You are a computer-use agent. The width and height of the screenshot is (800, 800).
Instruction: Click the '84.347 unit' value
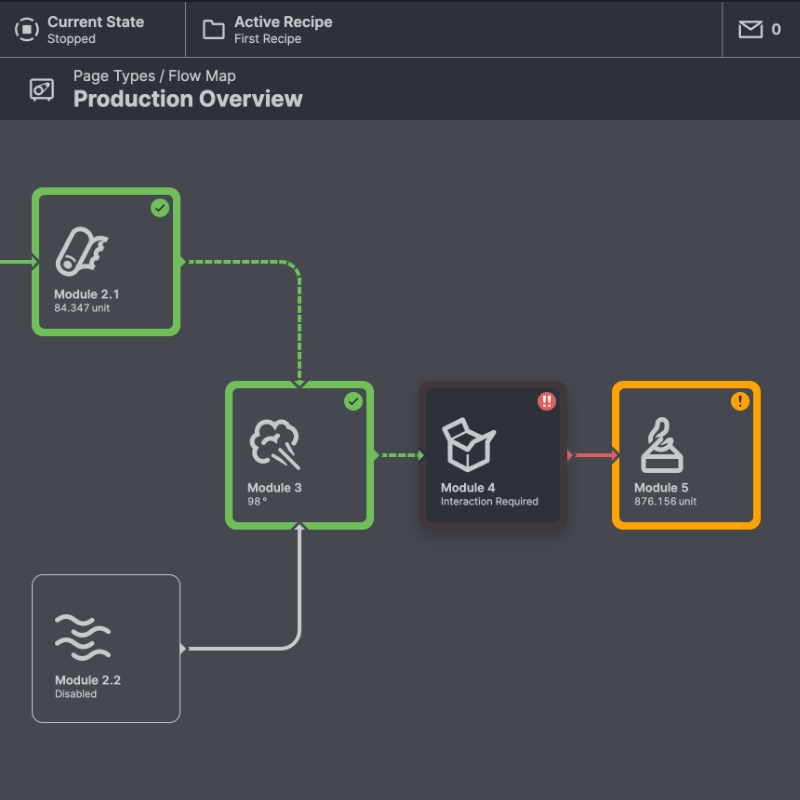[x=82, y=308]
